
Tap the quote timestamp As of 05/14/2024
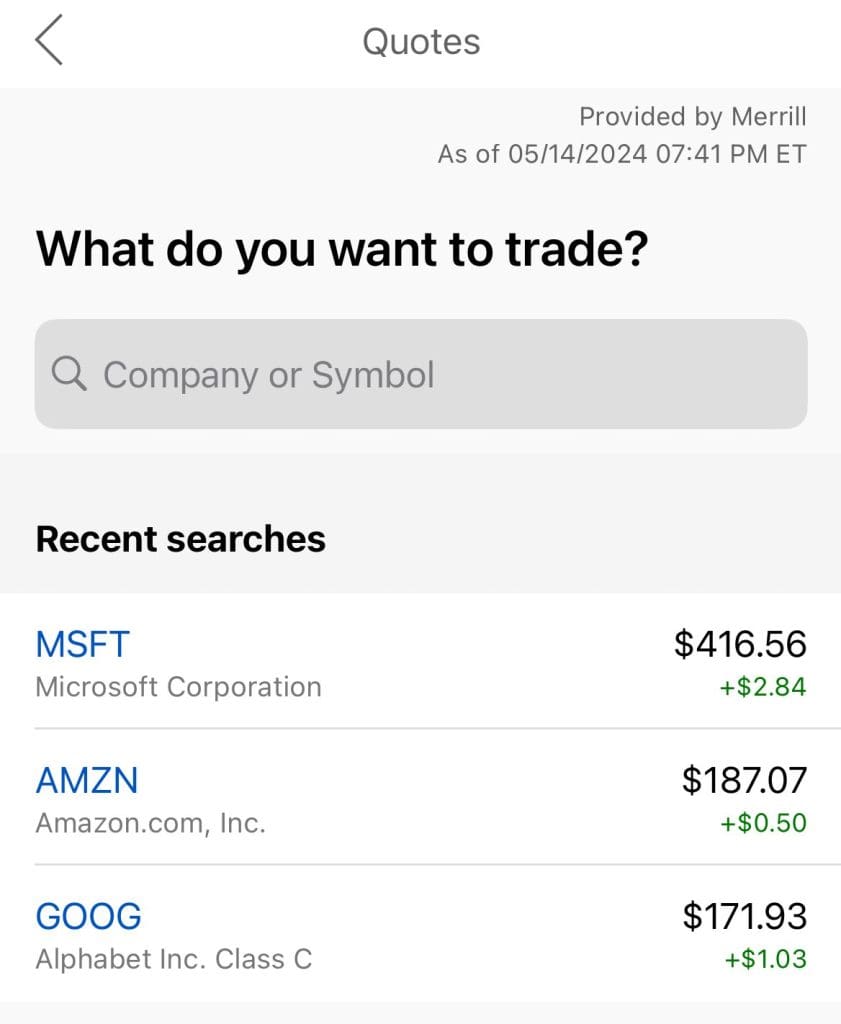[x=621, y=154]
